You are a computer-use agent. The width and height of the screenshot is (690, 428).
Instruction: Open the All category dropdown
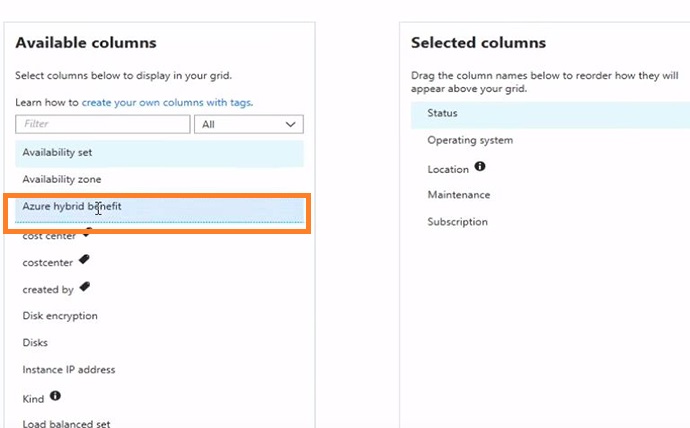coord(249,124)
